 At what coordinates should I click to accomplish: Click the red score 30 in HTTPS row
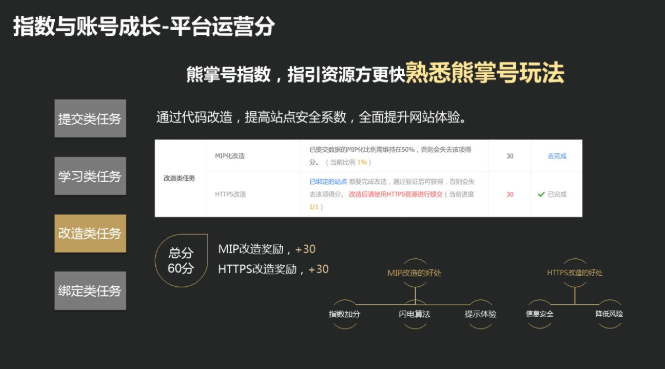[510, 194]
